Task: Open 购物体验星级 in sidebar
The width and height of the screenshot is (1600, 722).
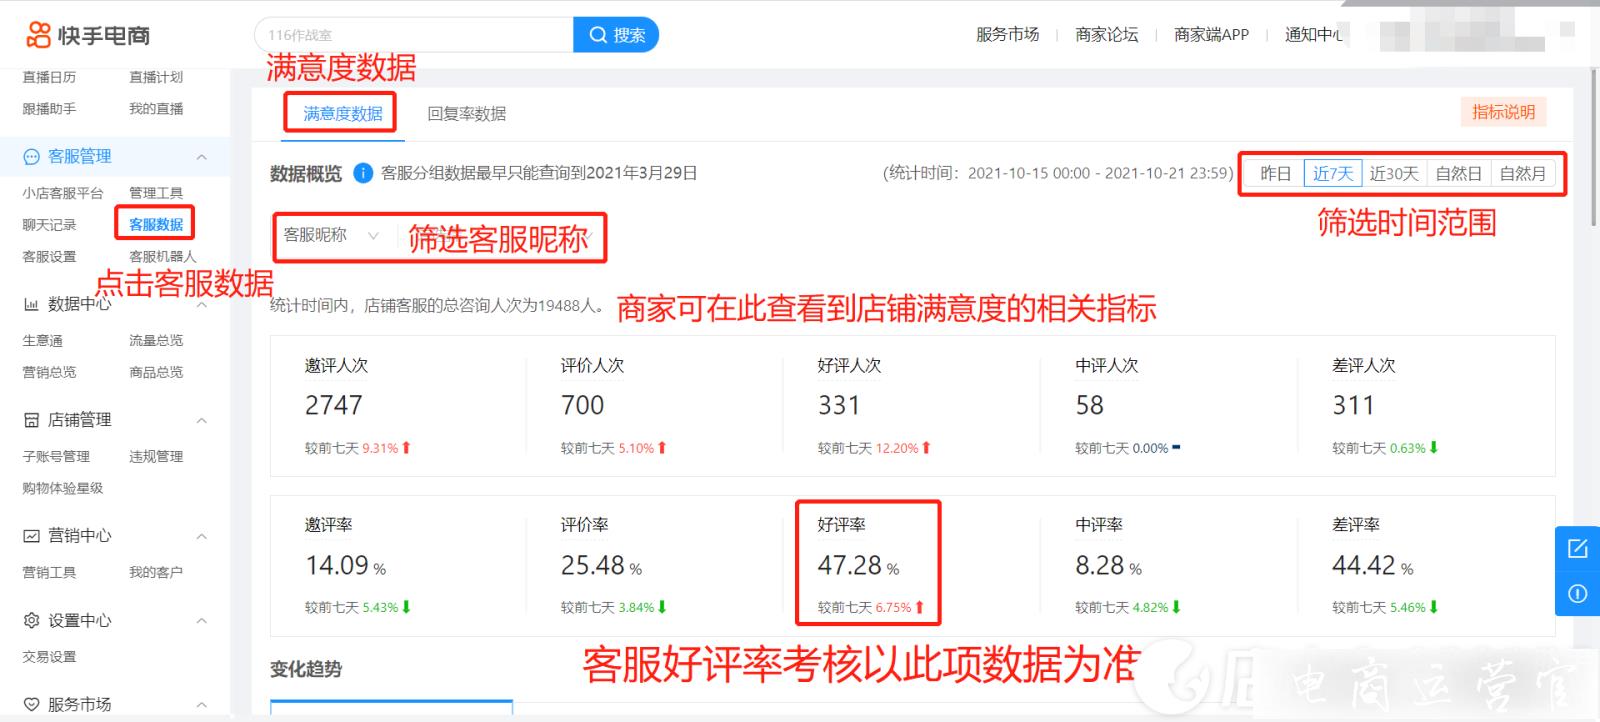Action: pos(63,489)
